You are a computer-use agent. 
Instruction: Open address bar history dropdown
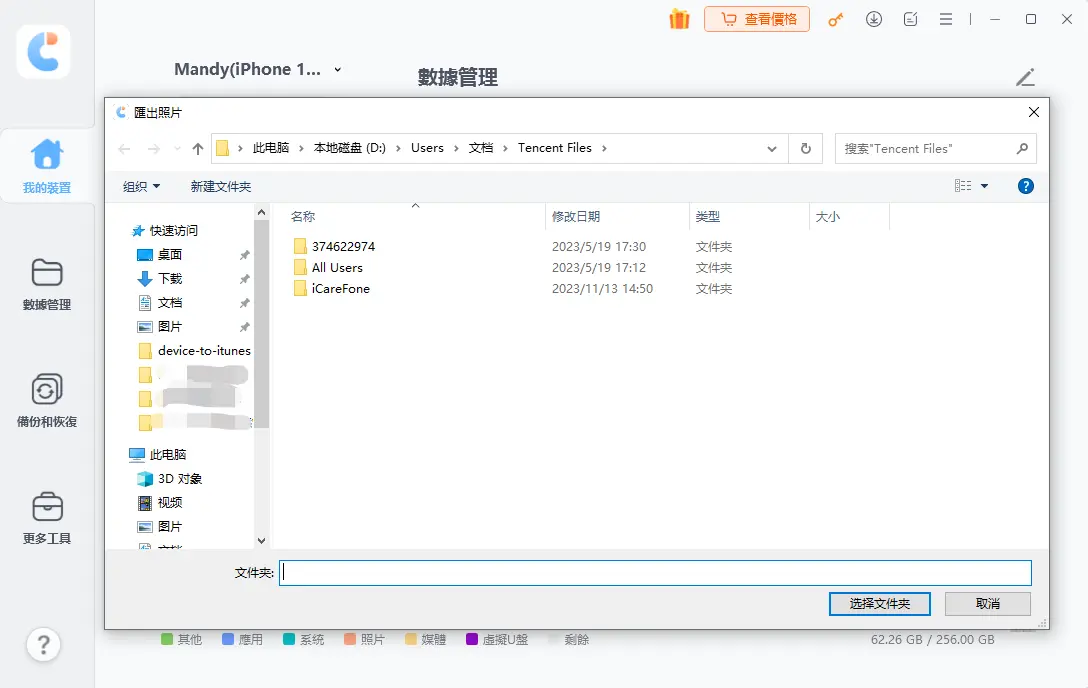[772, 148]
